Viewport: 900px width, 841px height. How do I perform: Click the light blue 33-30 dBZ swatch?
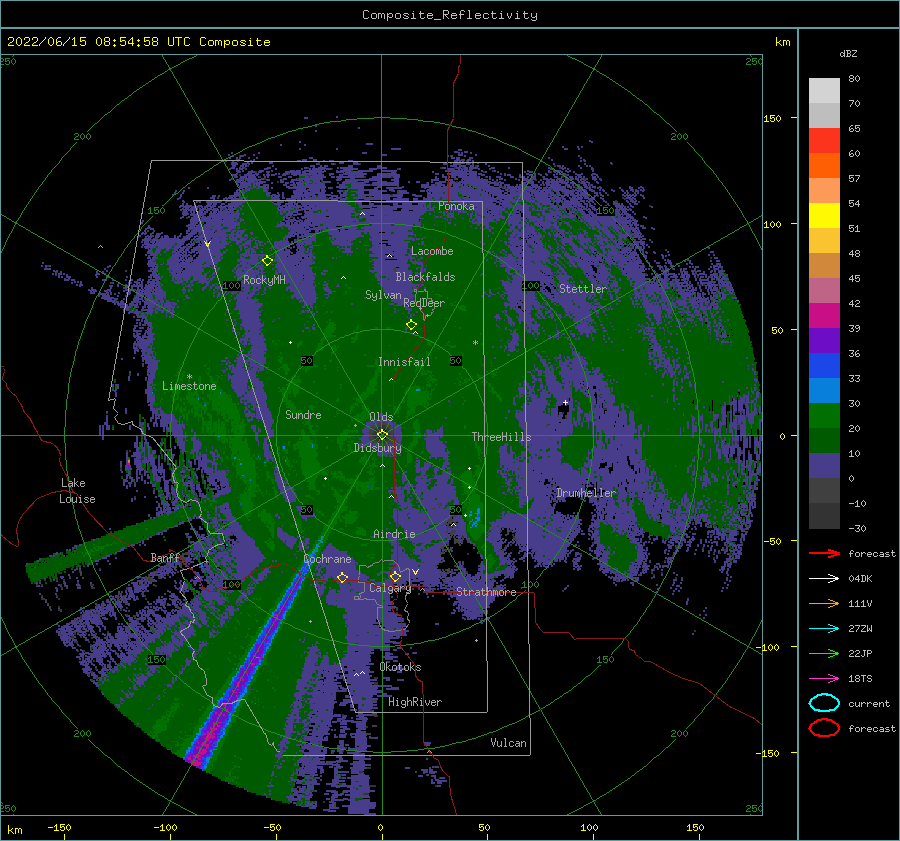(x=824, y=391)
